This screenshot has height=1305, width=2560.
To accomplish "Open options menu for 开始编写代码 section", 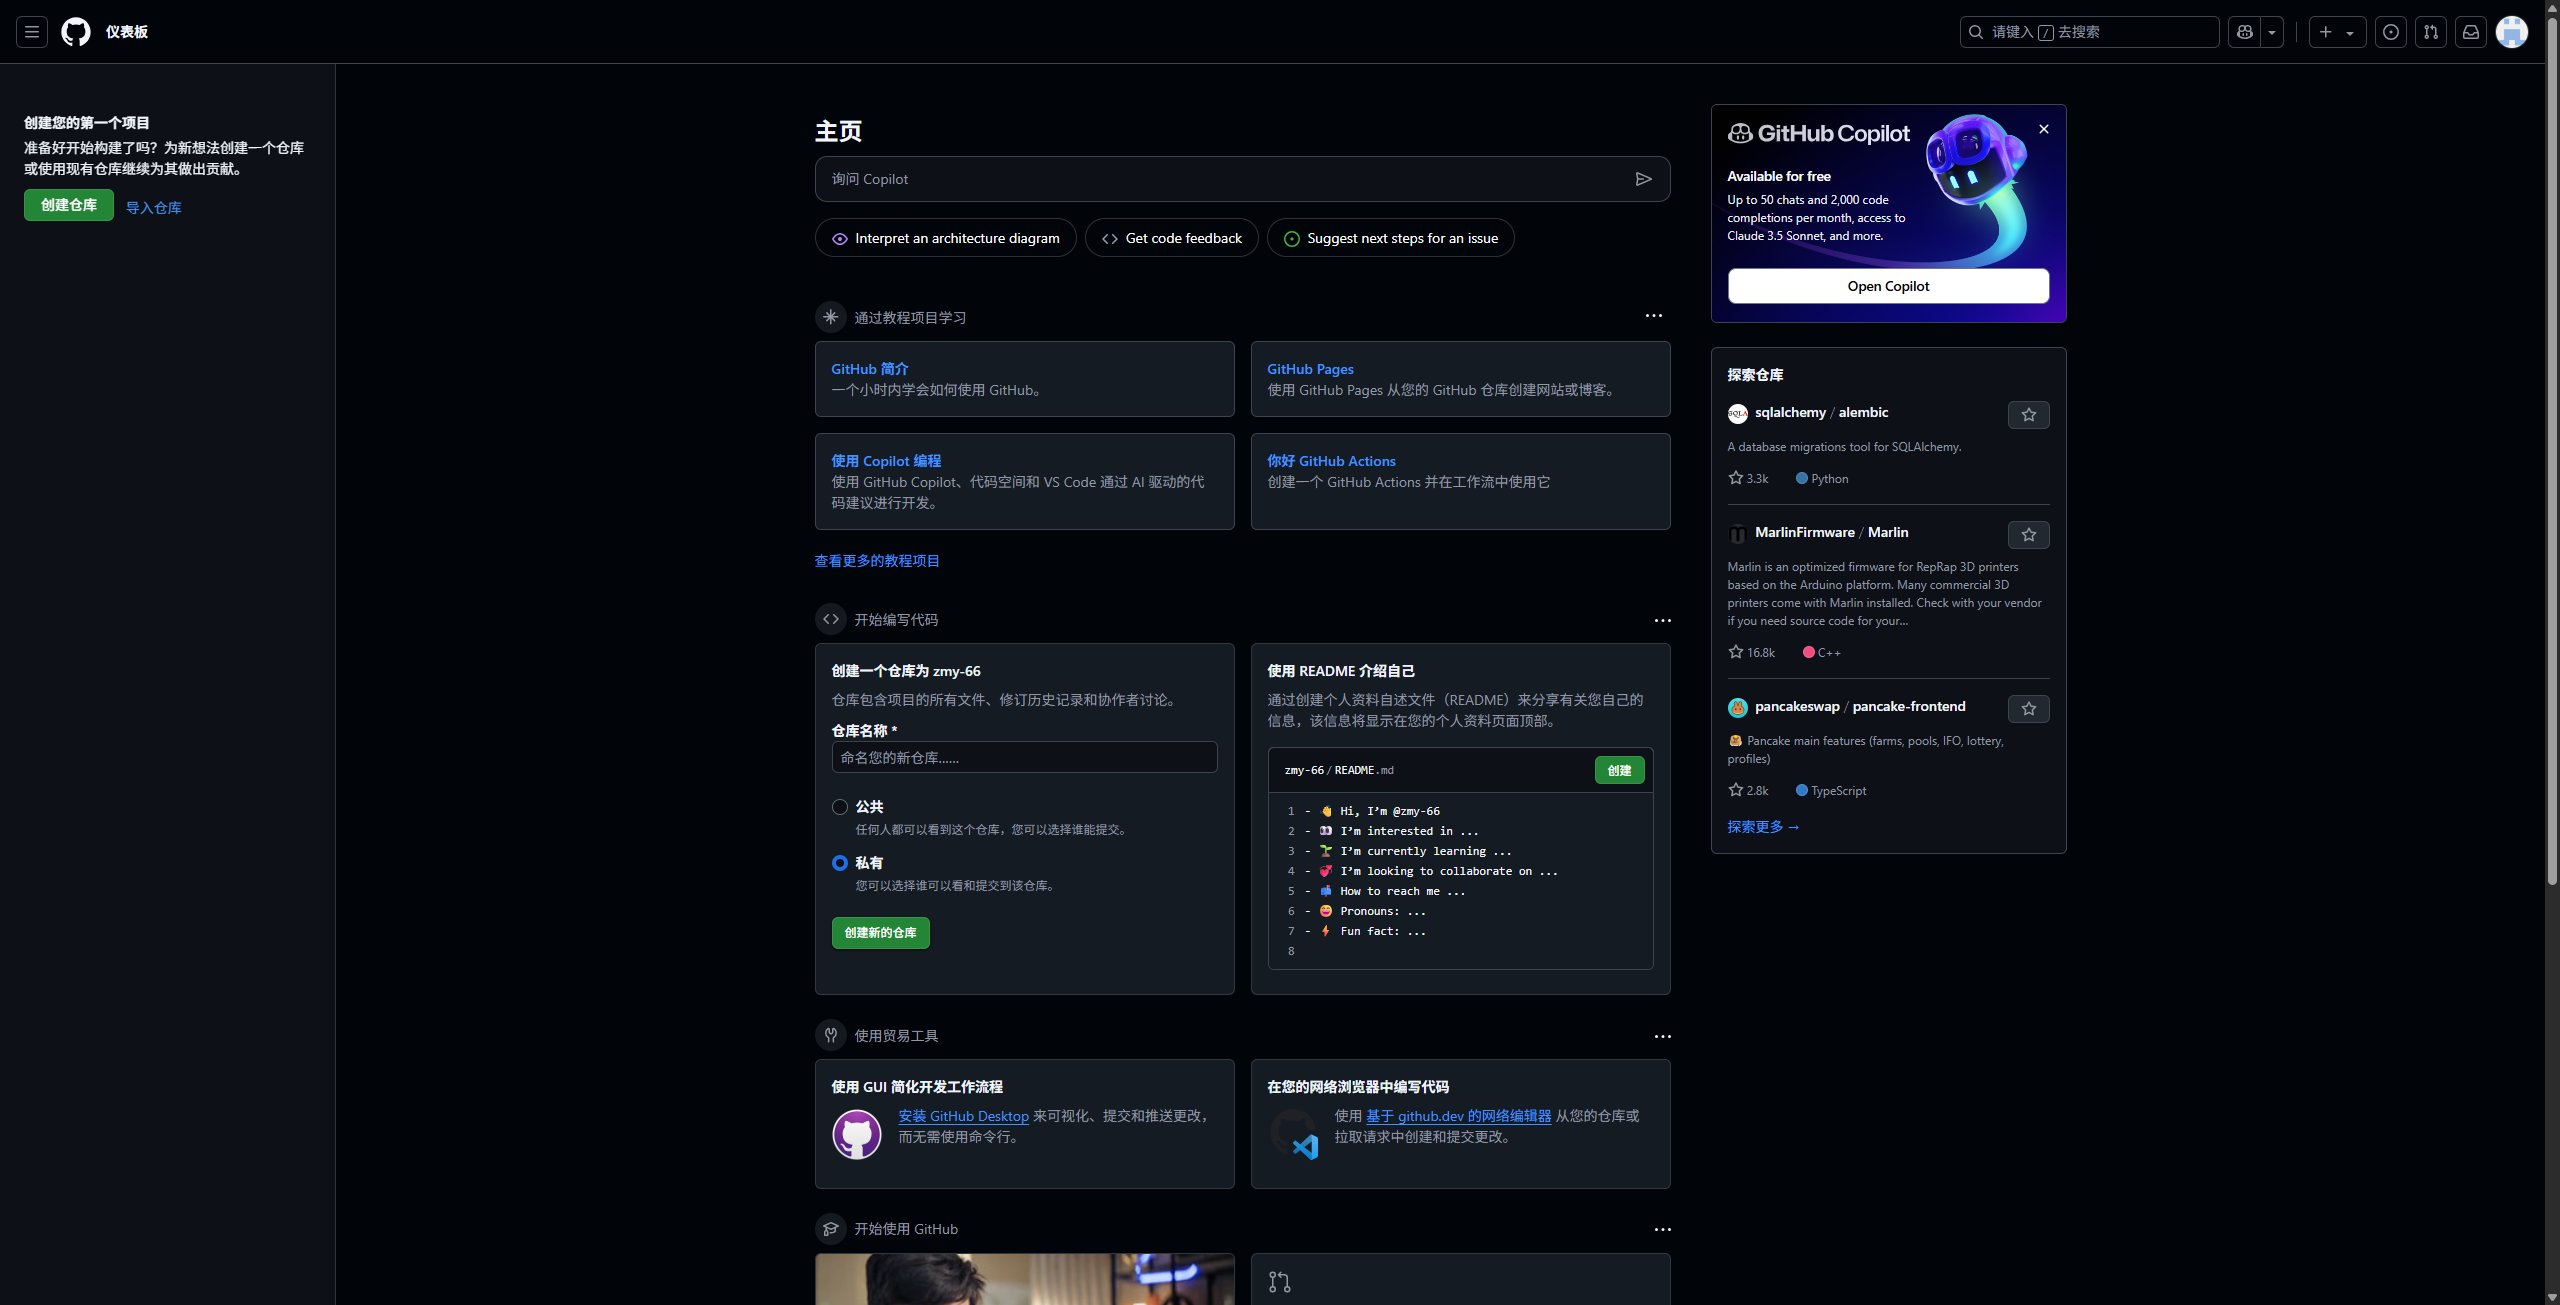I will (x=1662, y=621).
